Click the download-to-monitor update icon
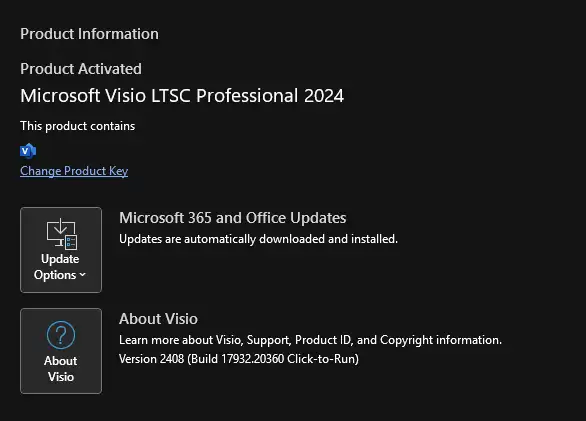 point(62,234)
